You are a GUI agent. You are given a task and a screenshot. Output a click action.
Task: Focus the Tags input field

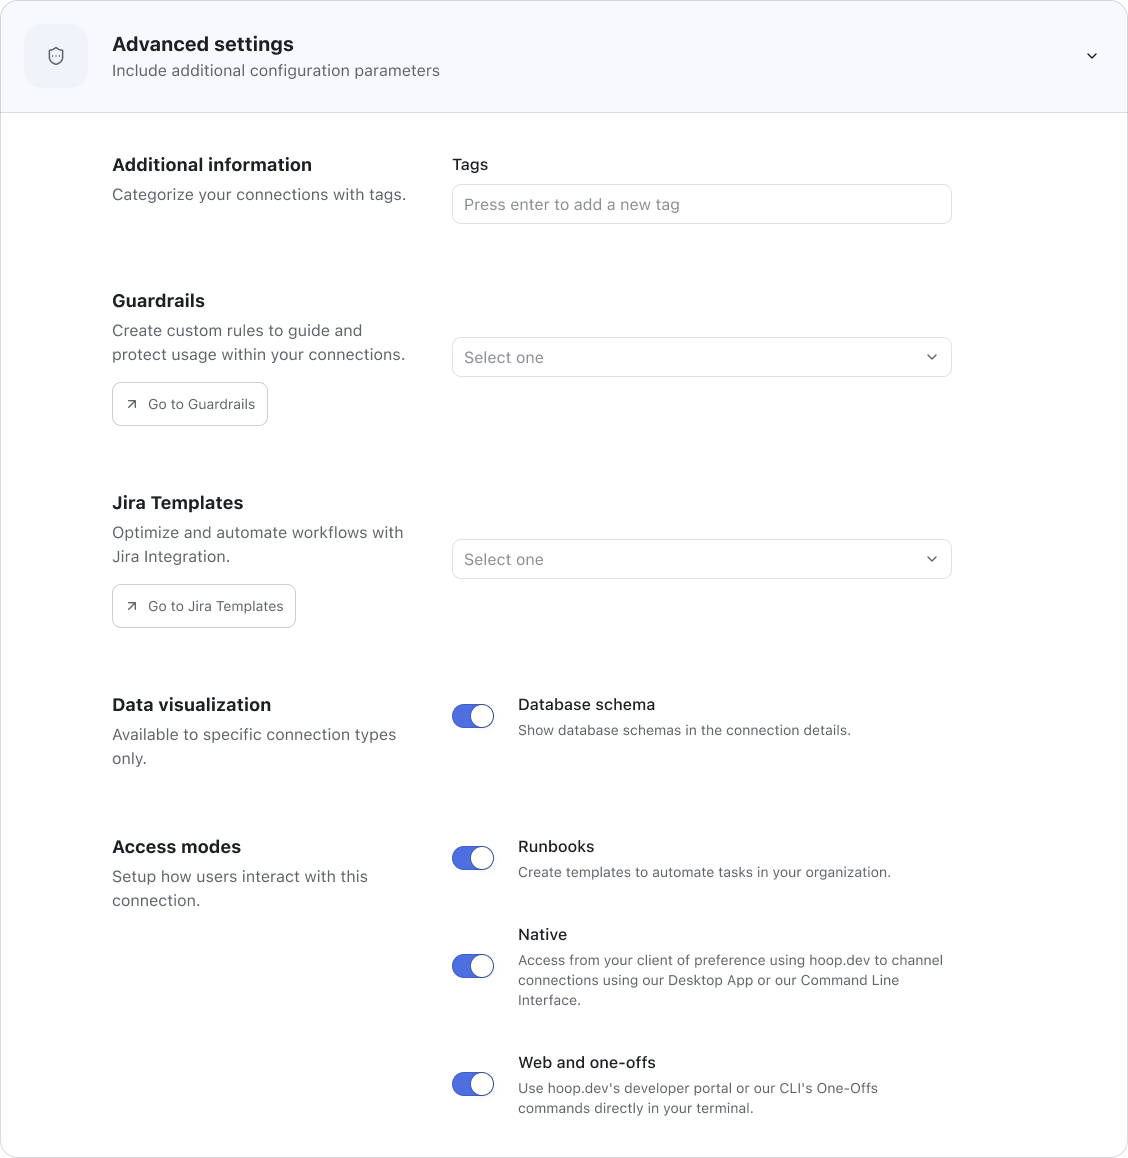[701, 205]
